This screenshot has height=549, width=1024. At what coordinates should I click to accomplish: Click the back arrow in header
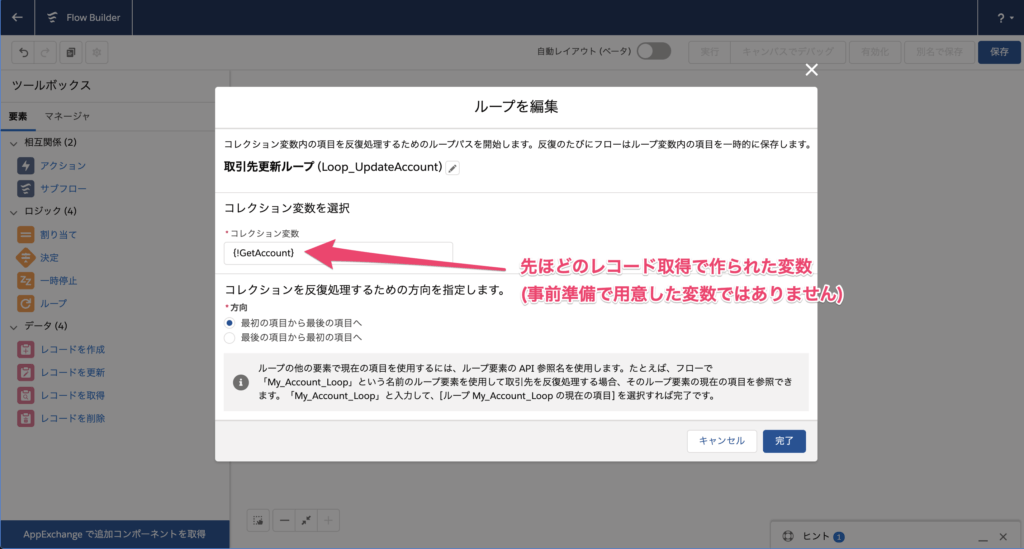tap(17, 18)
